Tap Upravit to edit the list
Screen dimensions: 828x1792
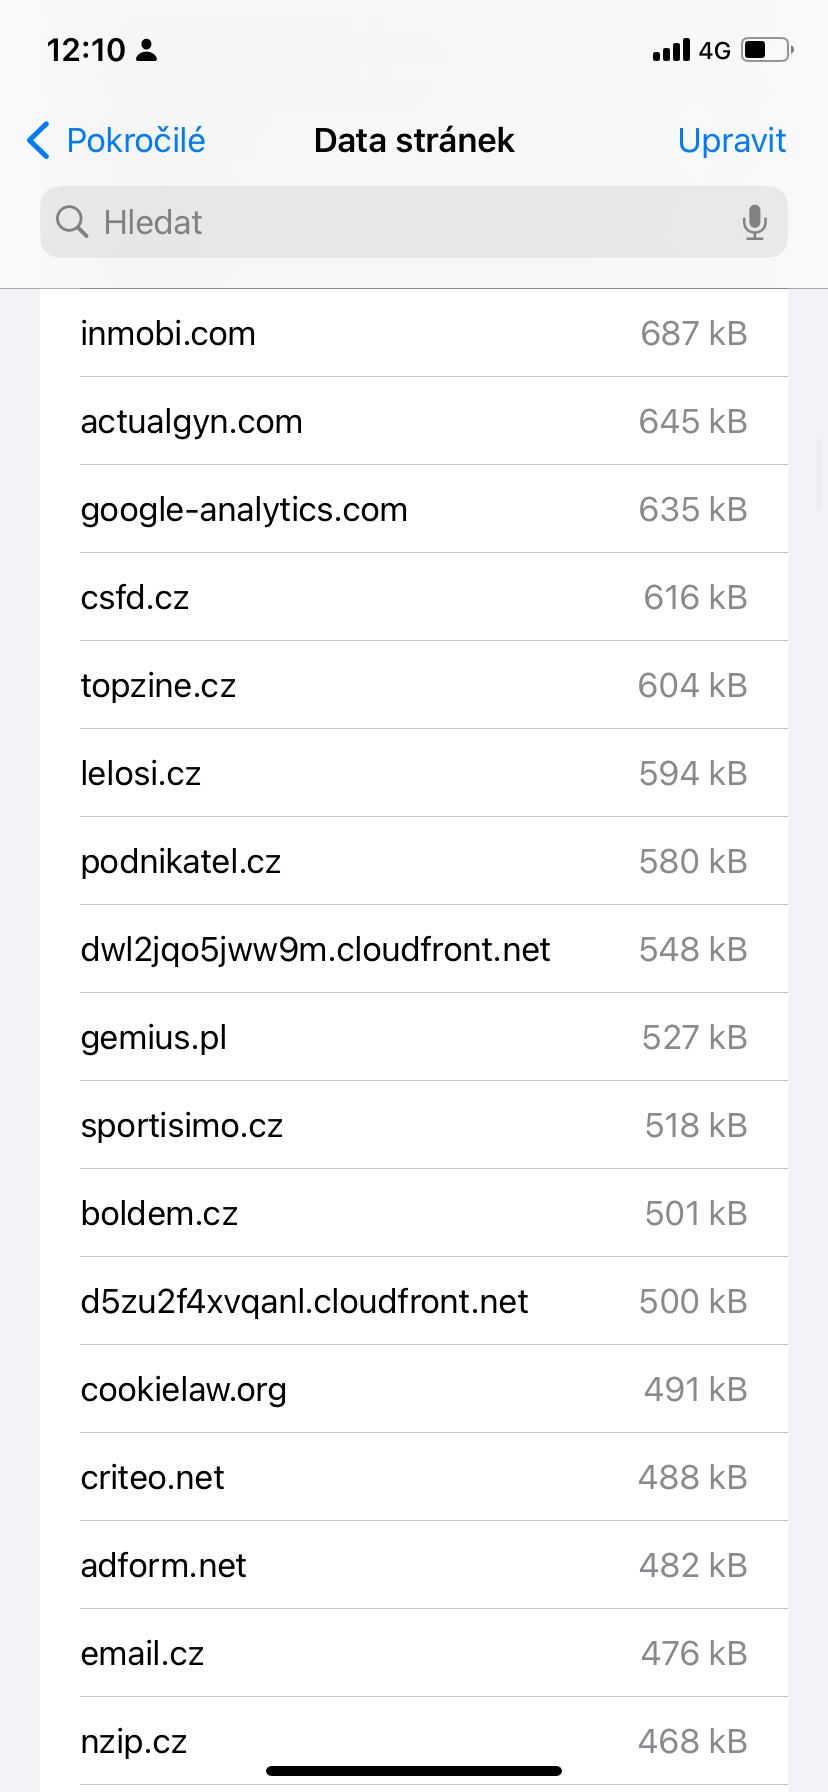731,141
